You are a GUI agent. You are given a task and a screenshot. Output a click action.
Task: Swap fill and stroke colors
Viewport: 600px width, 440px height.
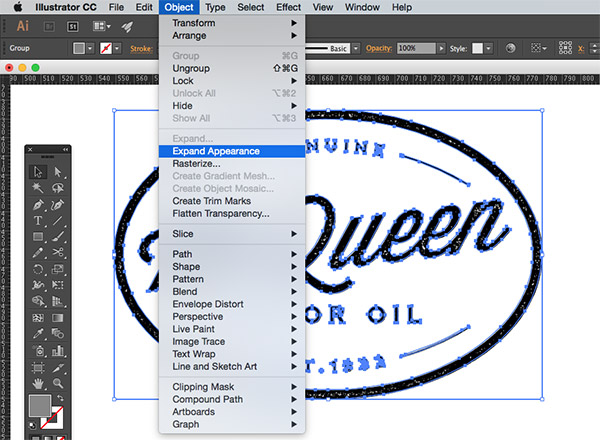[x=60, y=398]
